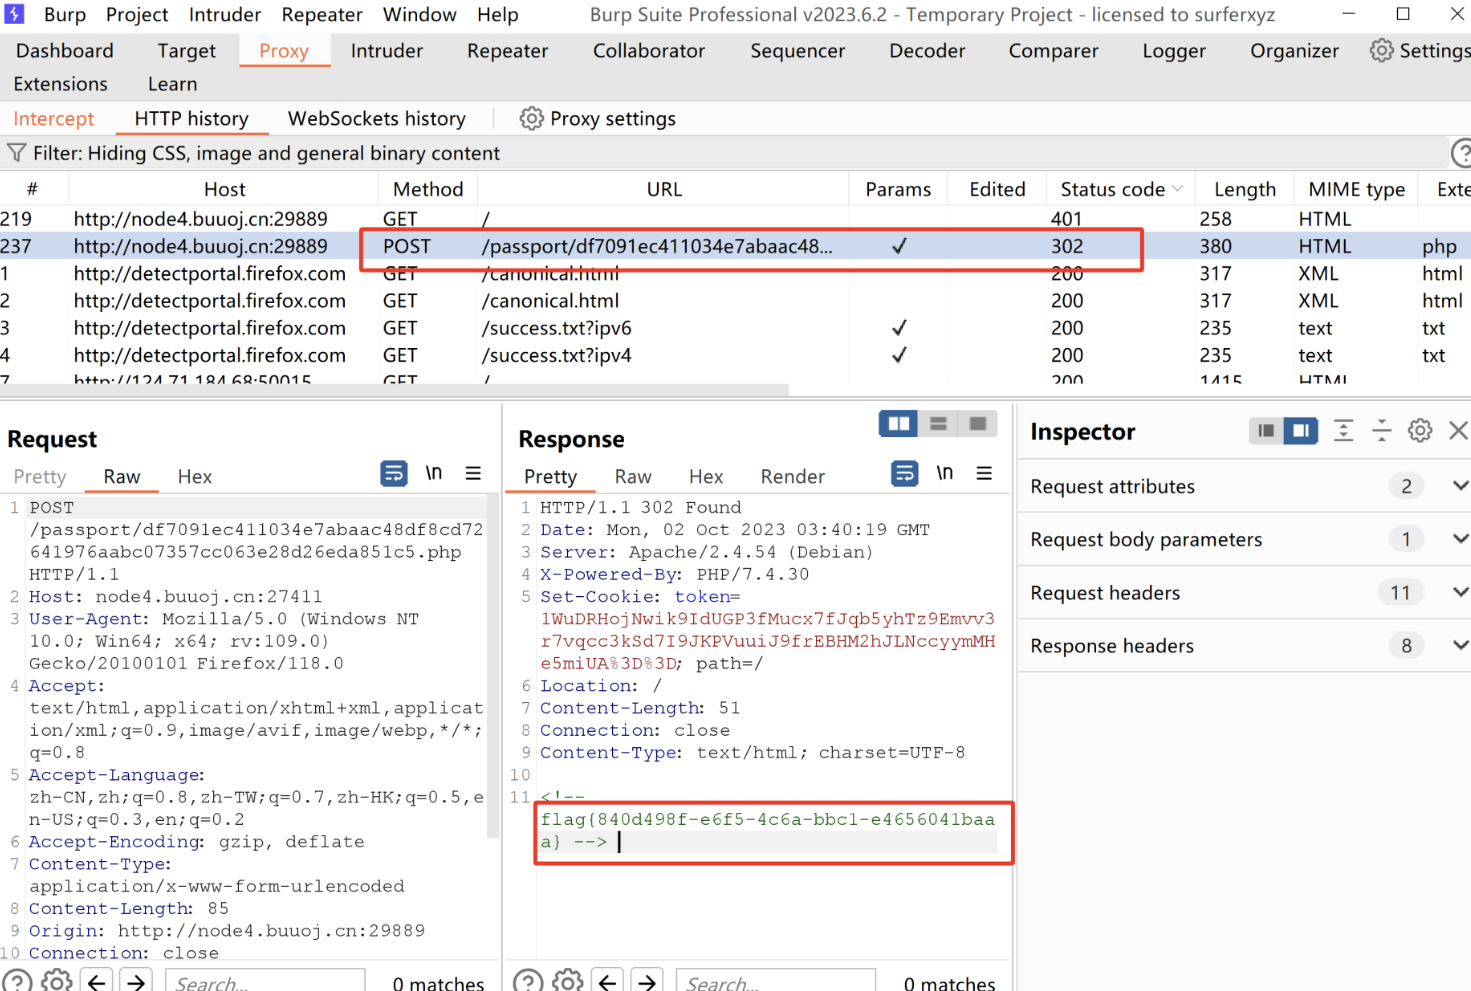Click the Burp Suite logo icon
The height and width of the screenshot is (991, 1471).
pyautogui.click(x=14, y=14)
